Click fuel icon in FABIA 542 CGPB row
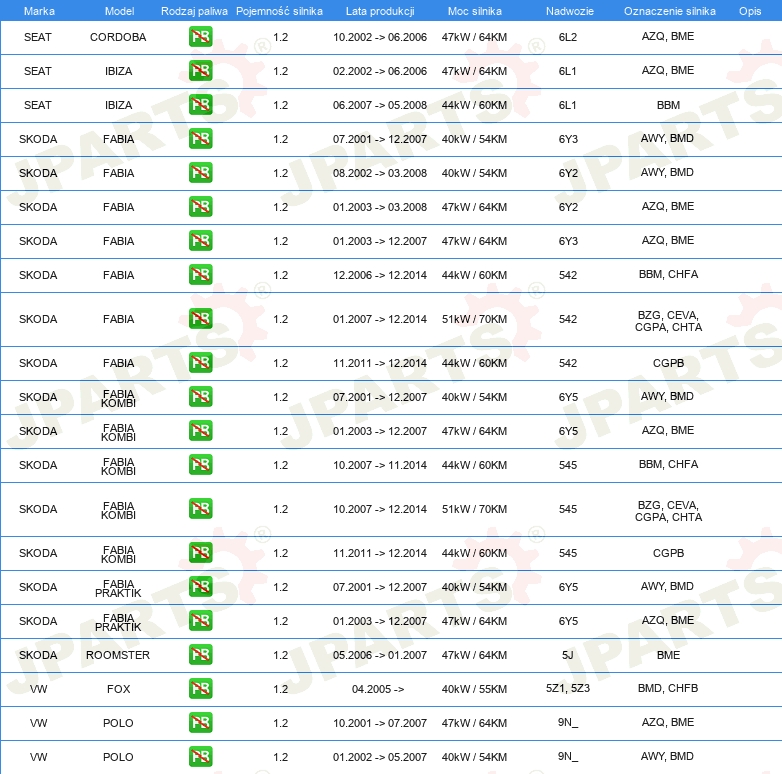 point(200,363)
